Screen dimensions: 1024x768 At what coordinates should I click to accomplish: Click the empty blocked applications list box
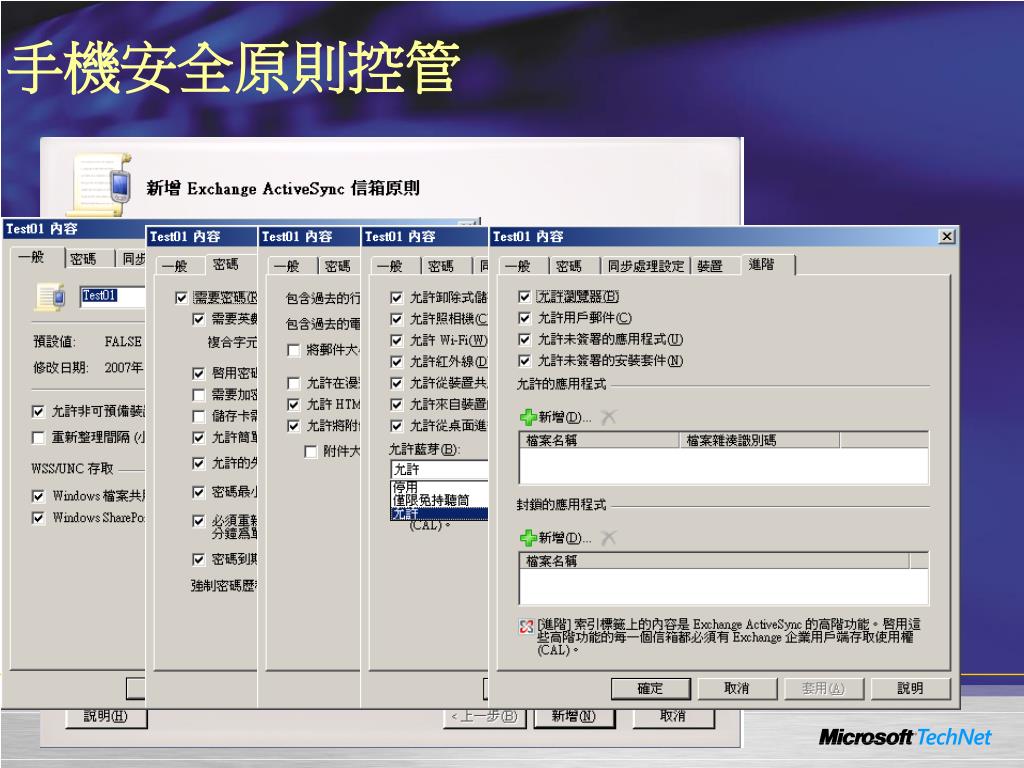[x=724, y=586]
